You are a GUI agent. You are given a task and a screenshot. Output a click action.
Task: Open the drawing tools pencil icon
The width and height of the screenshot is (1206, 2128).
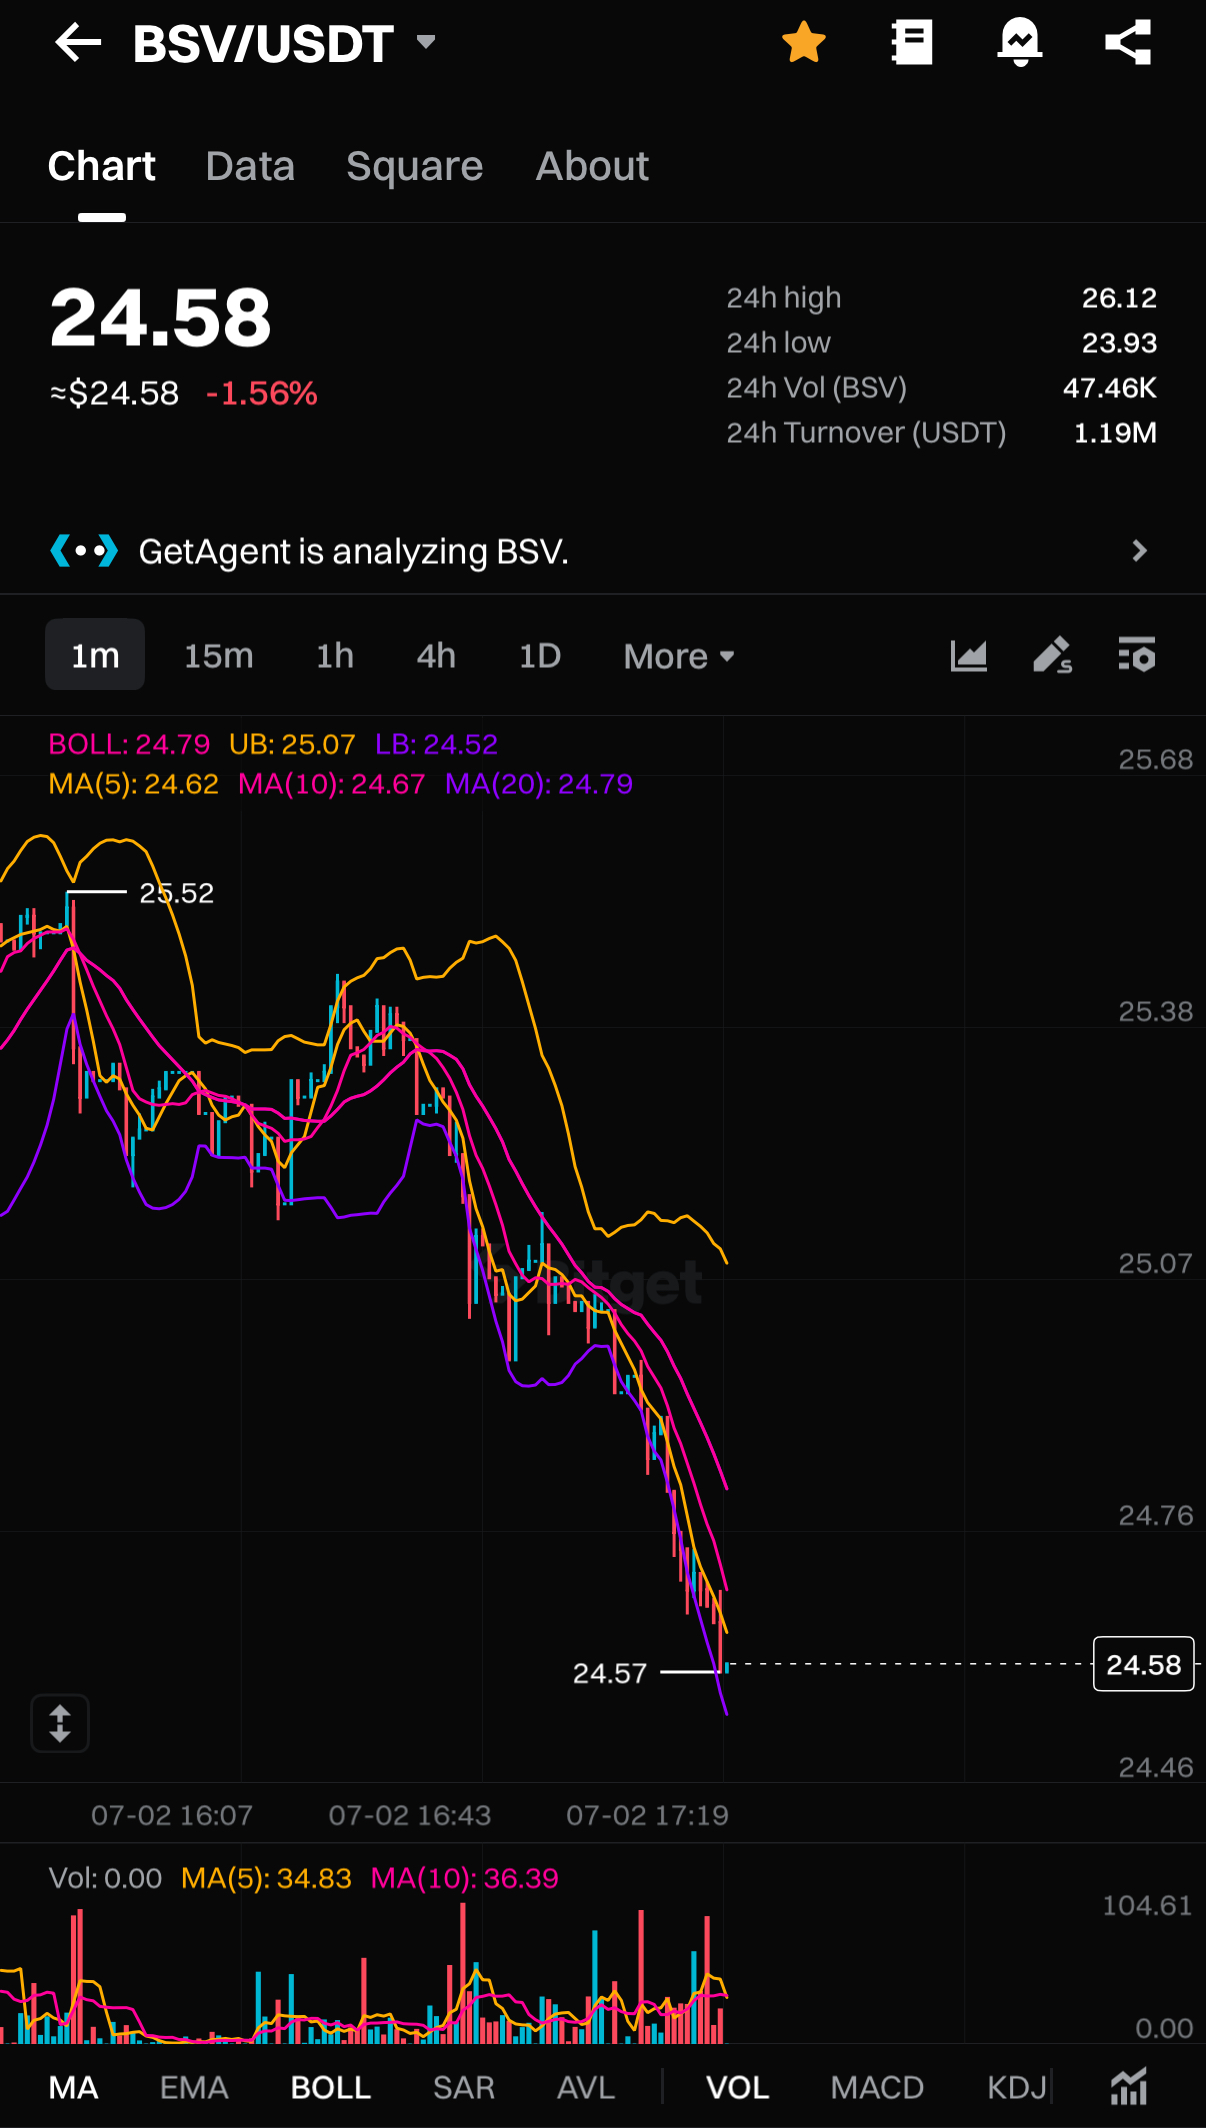[1052, 656]
